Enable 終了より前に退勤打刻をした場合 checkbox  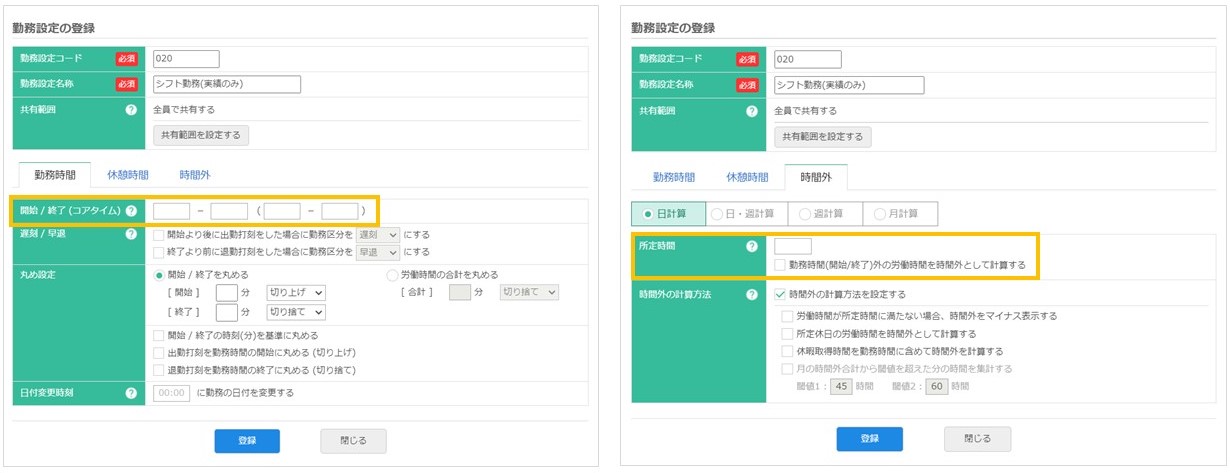[159, 252]
